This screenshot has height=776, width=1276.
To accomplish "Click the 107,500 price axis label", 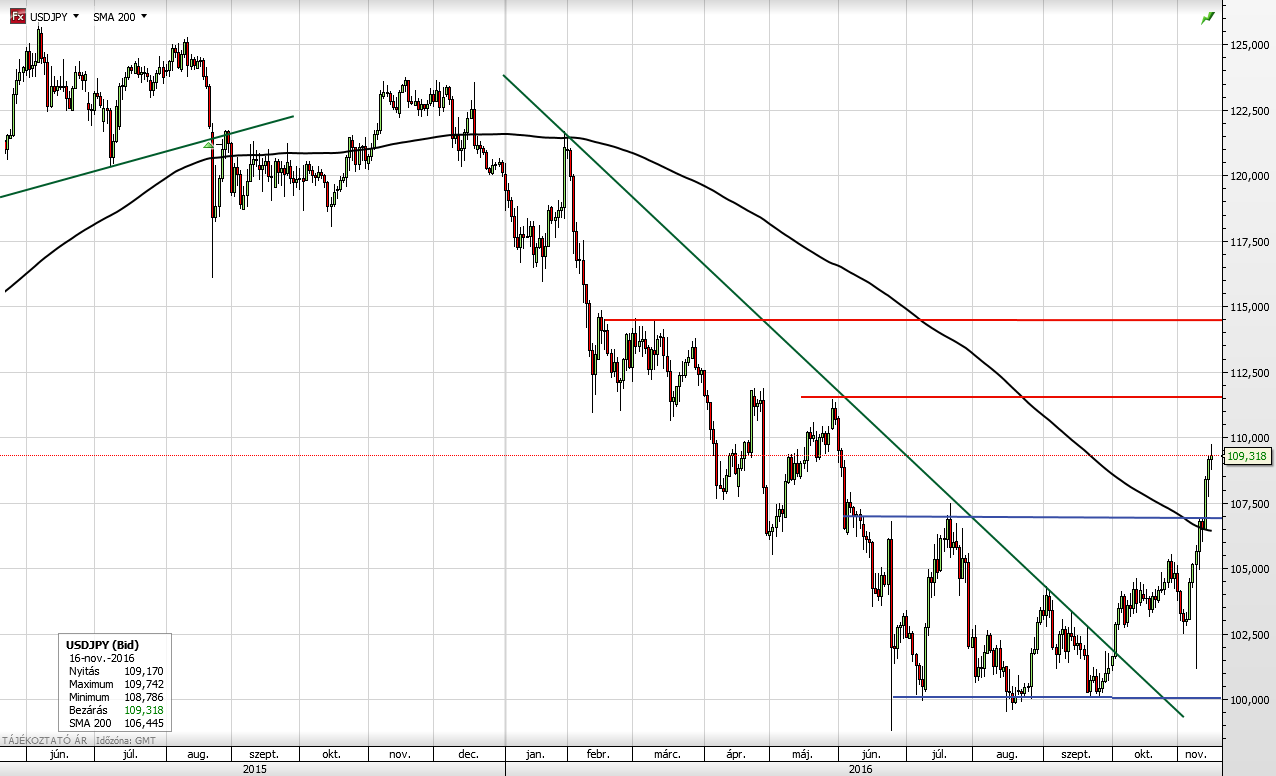I will tap(1250, 504).
